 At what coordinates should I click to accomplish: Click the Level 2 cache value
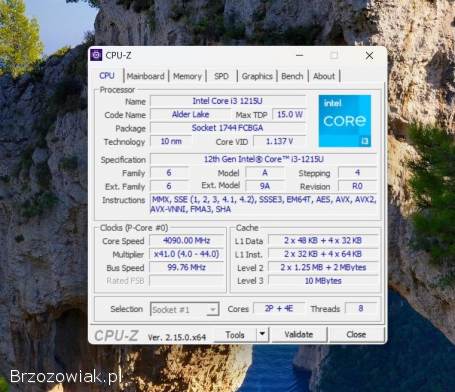[x=323, y=268]
